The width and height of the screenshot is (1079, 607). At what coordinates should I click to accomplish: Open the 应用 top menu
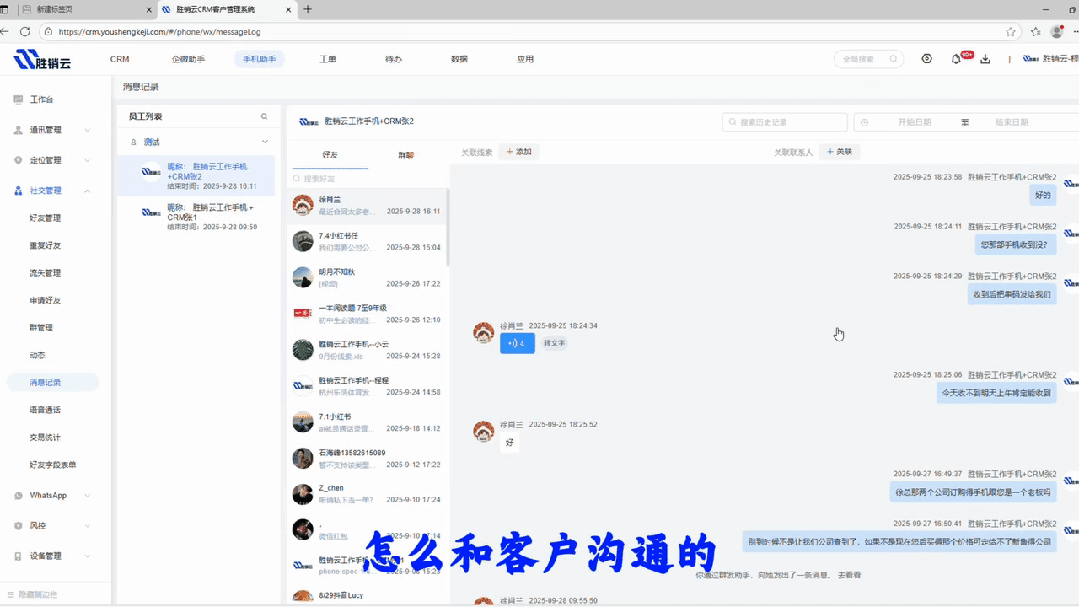[x=525, y=59]
